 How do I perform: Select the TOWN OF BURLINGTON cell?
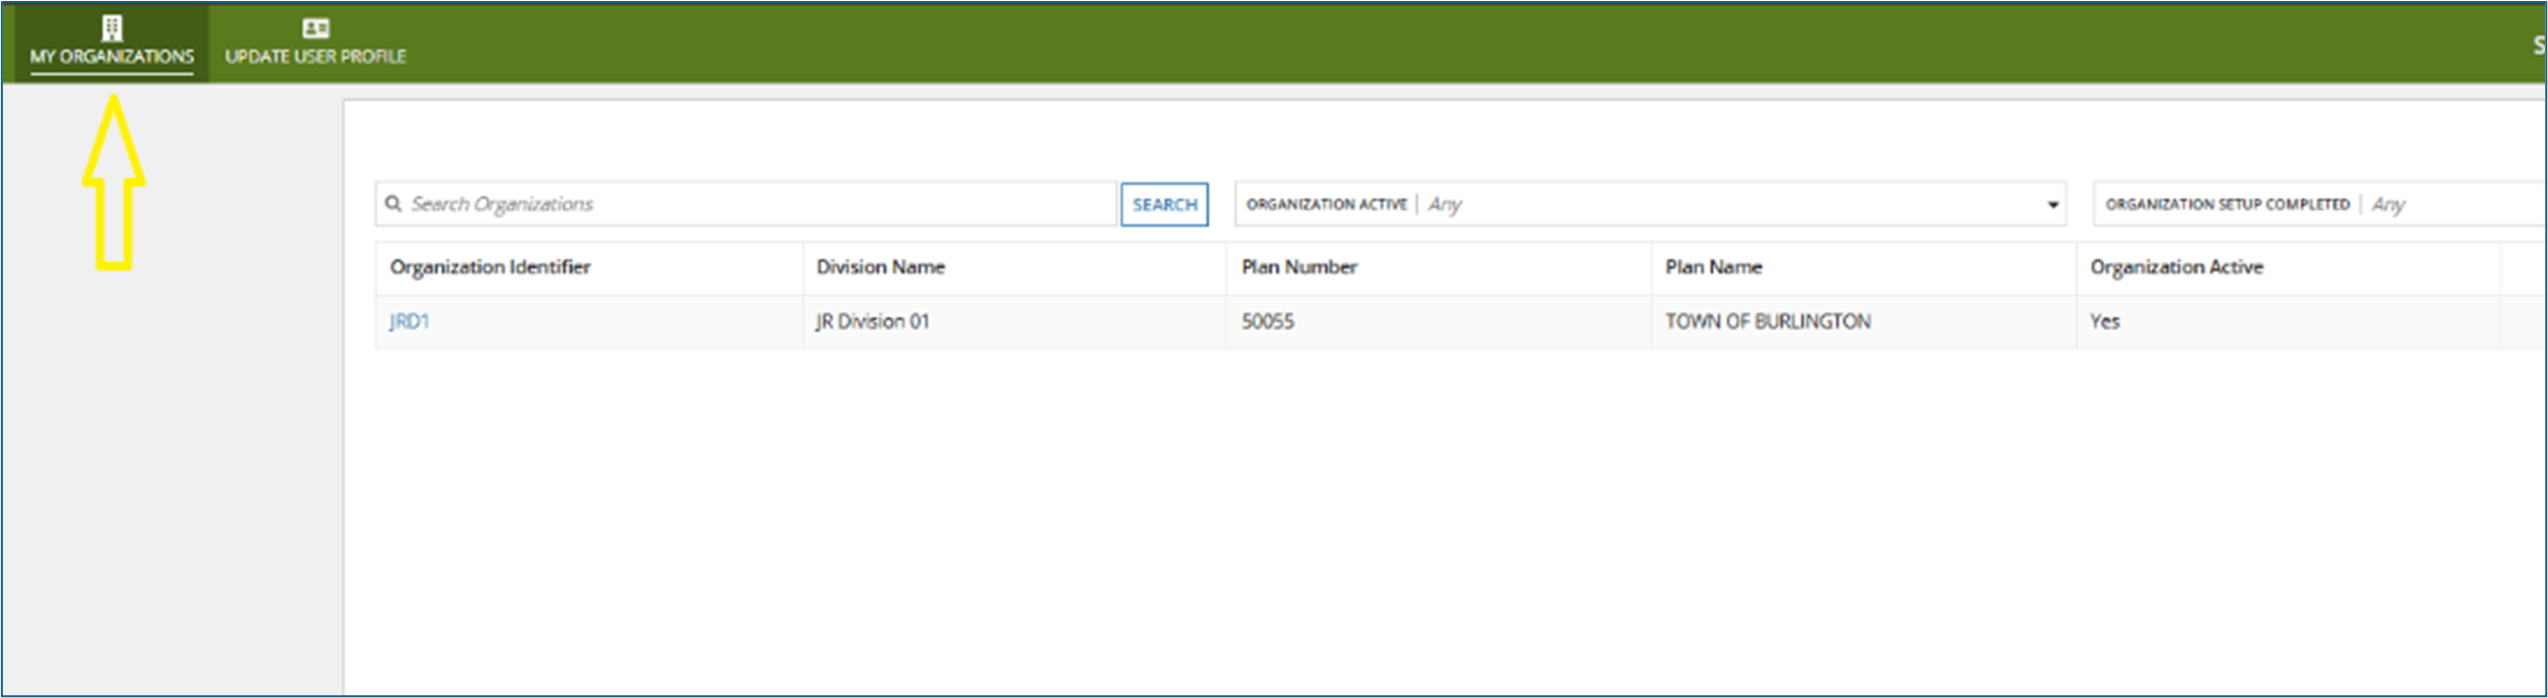(1767, 322)
